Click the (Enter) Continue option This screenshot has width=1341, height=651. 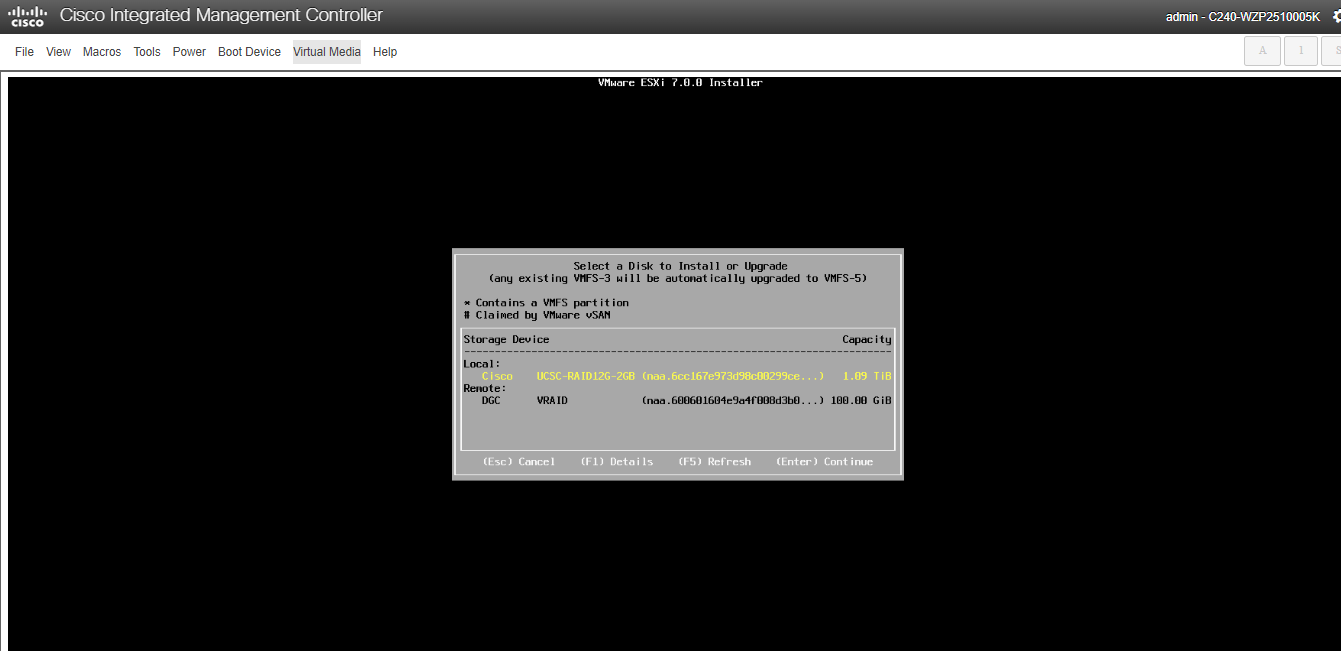(x=824, y=462)
